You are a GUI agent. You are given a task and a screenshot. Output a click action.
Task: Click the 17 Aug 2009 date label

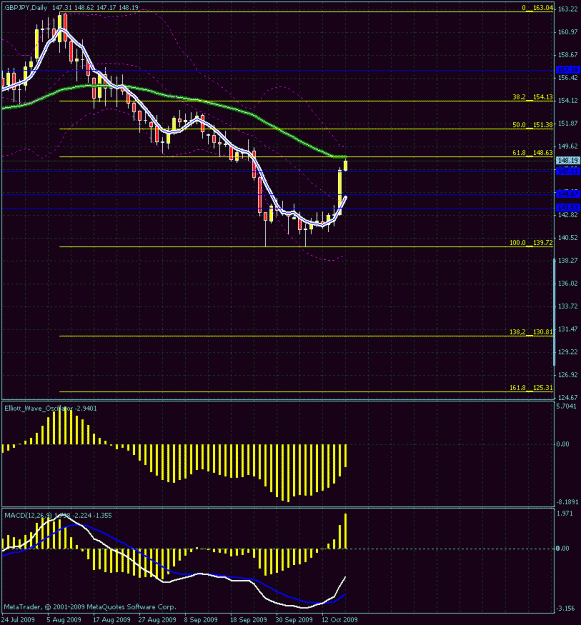[x=112, y=620]
